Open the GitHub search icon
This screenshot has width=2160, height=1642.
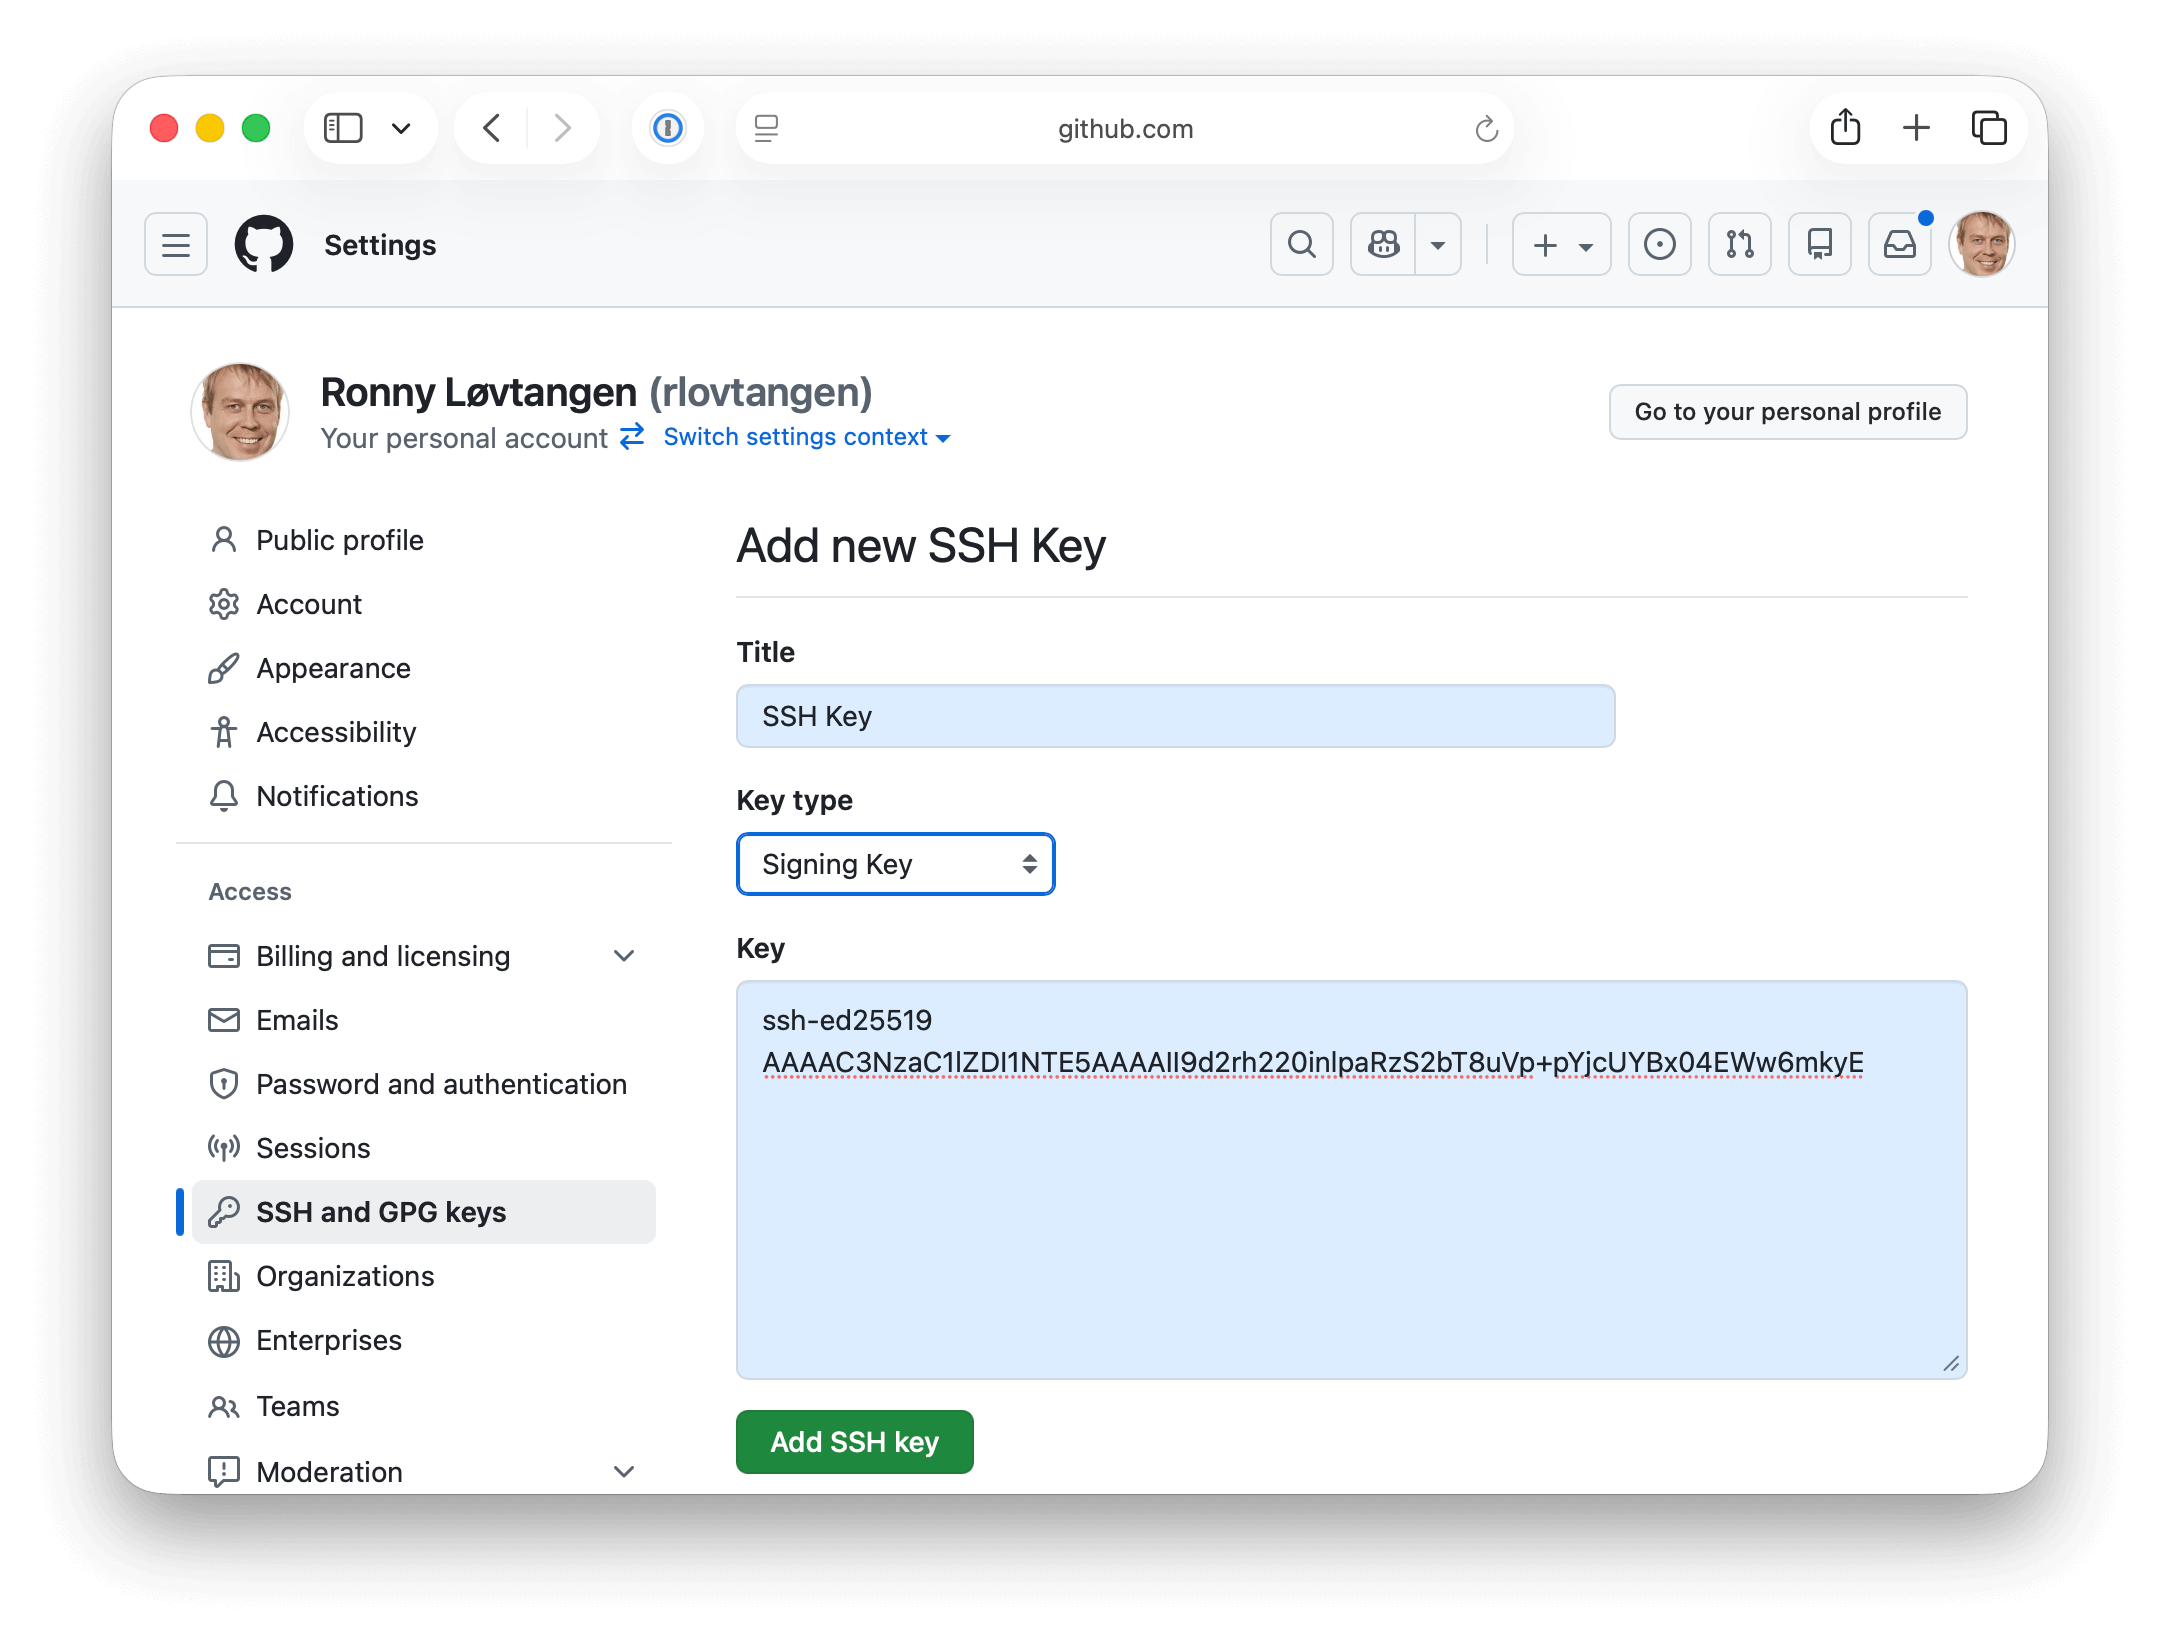point(1301,244)
